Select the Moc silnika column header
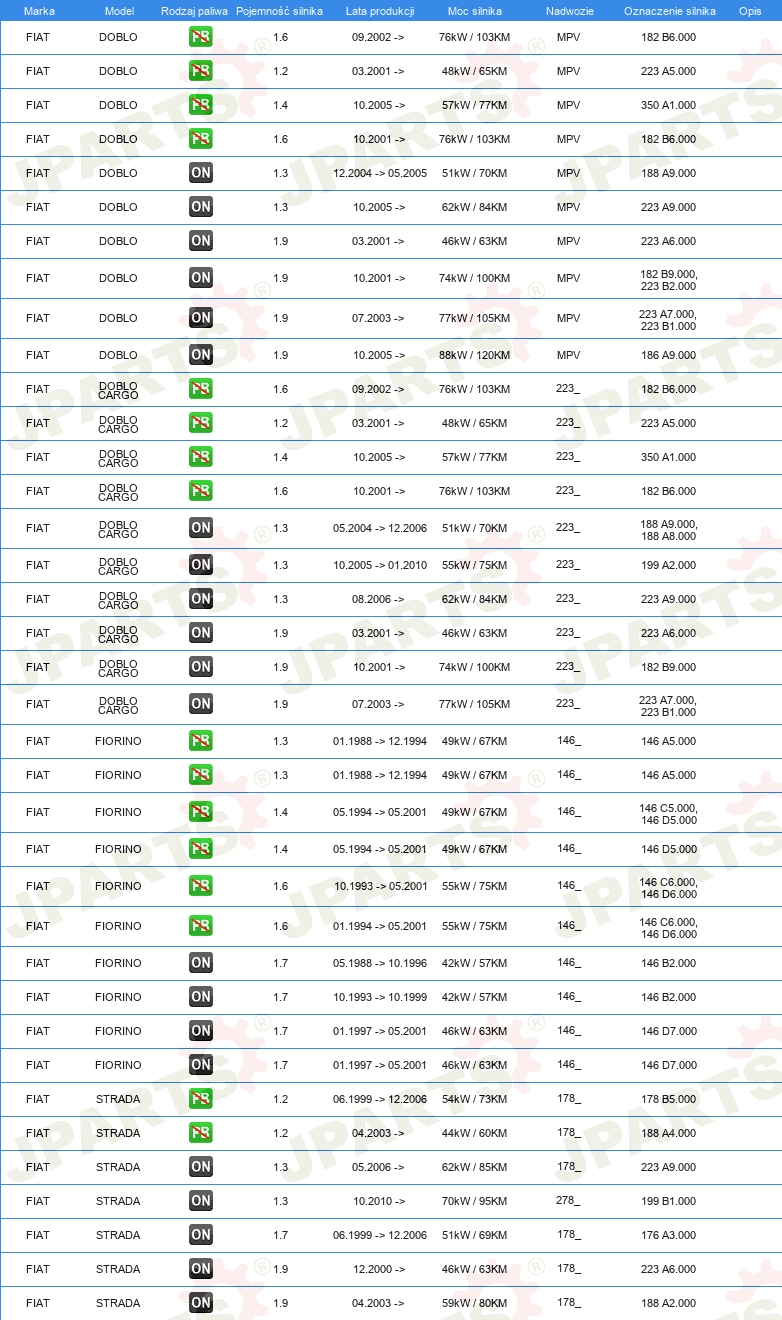782x1320 pixels. coord(475,11)
